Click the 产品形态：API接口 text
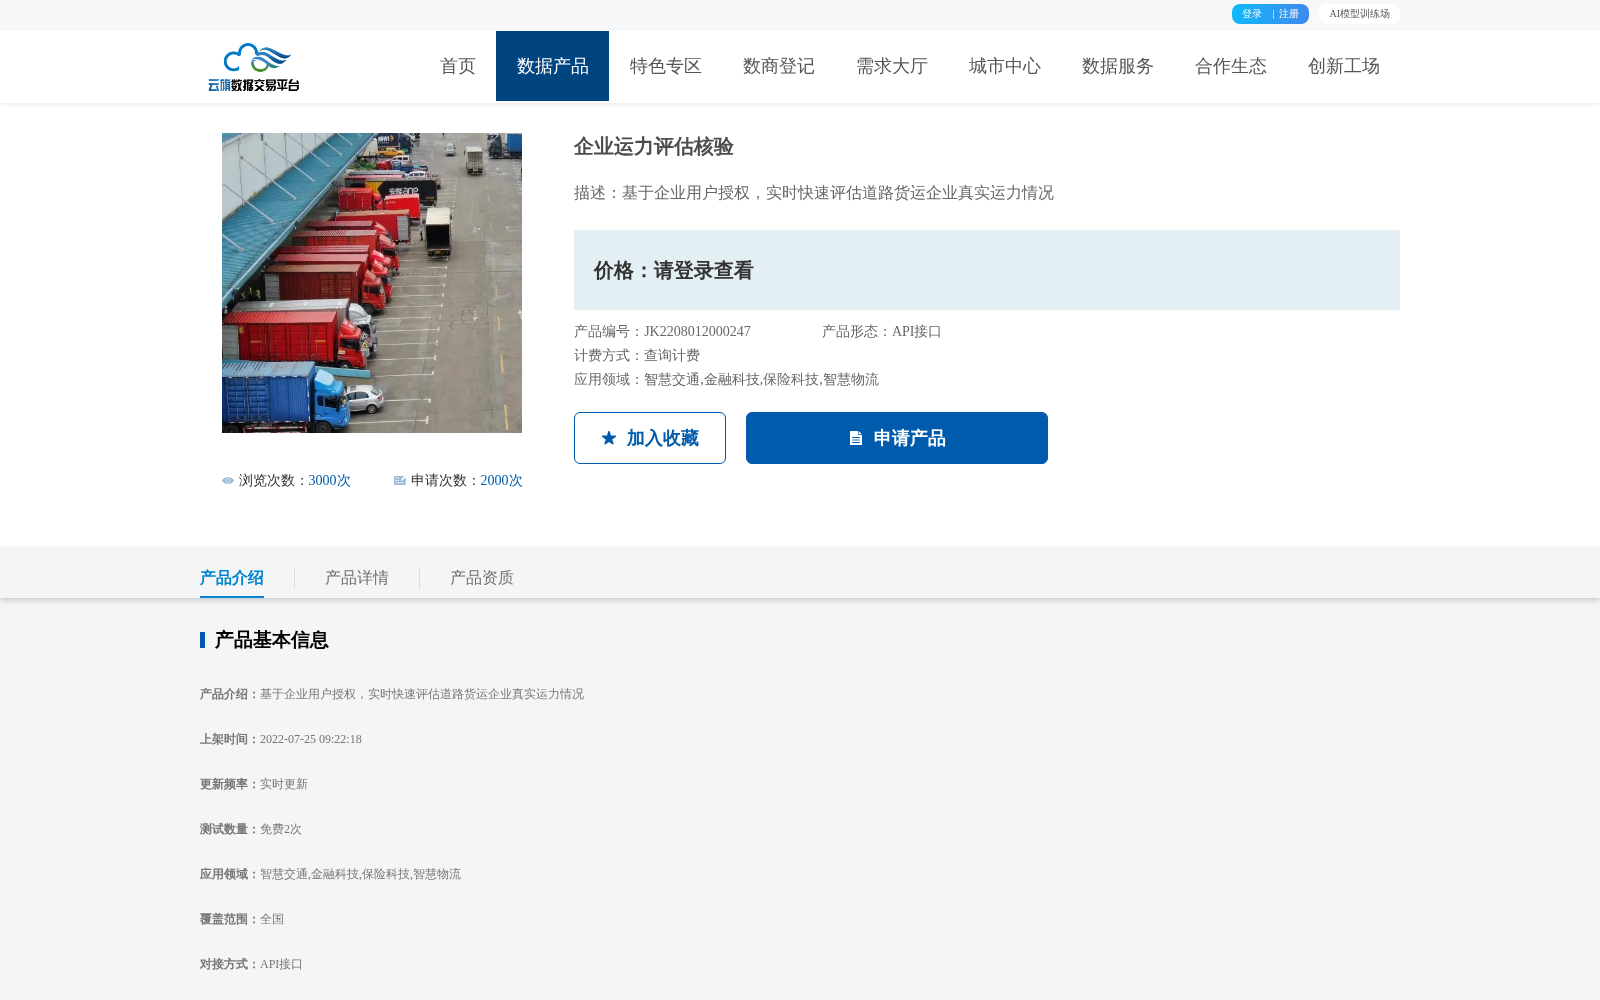The height and width of the screenshot is (1000, 1600). tap(882, 332)
